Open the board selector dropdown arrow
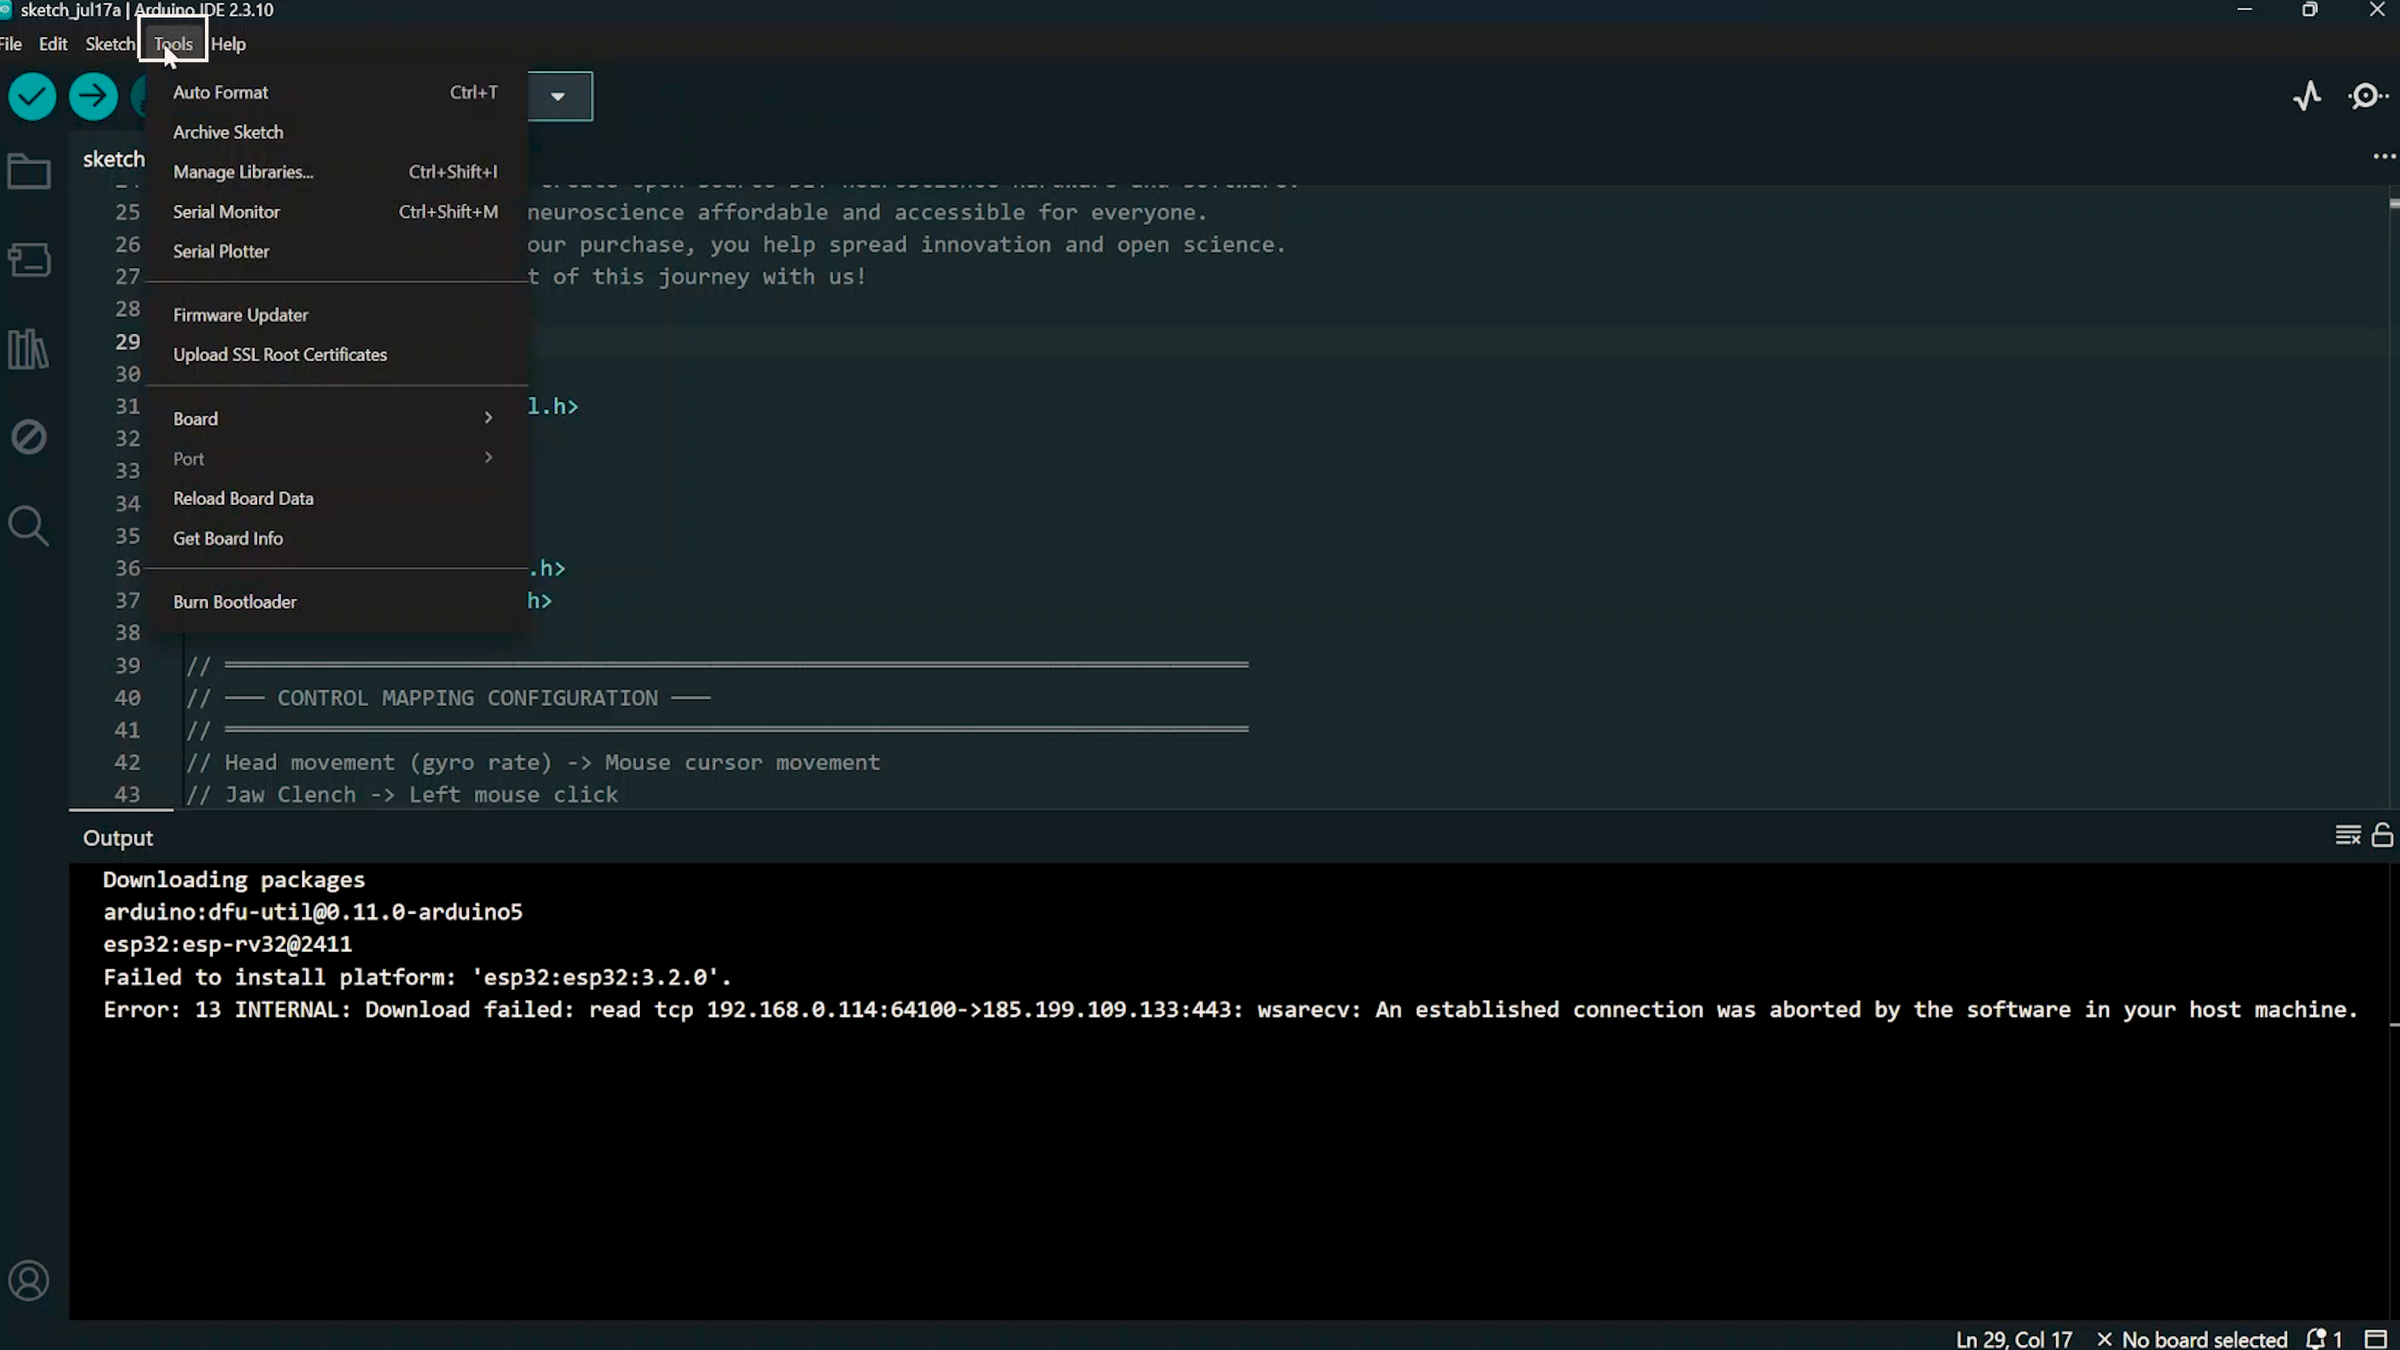 558,97
